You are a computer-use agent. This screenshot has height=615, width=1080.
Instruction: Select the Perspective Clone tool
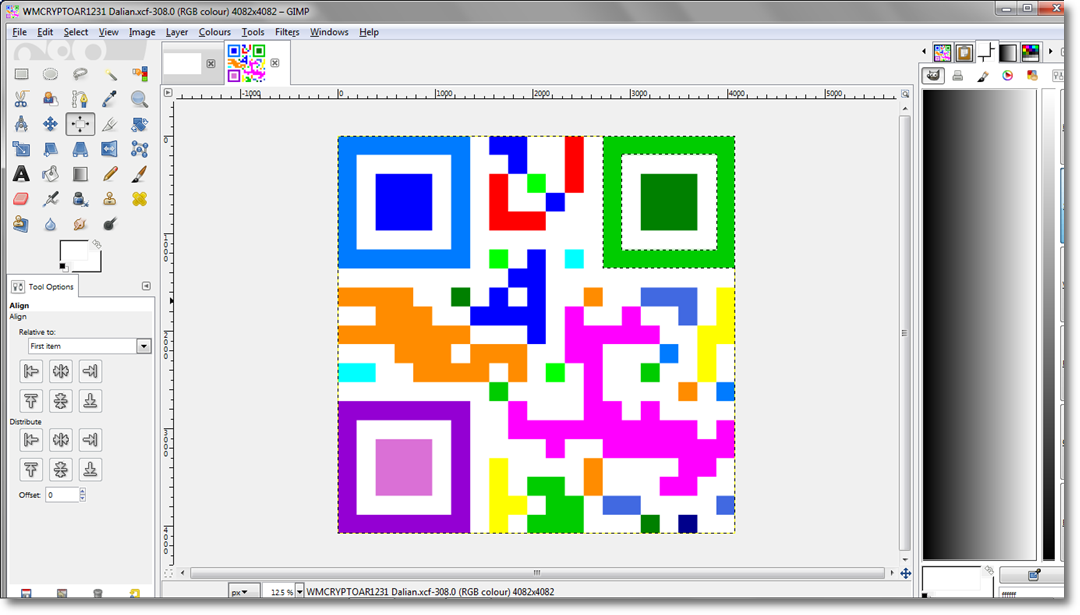coord(21,224)
